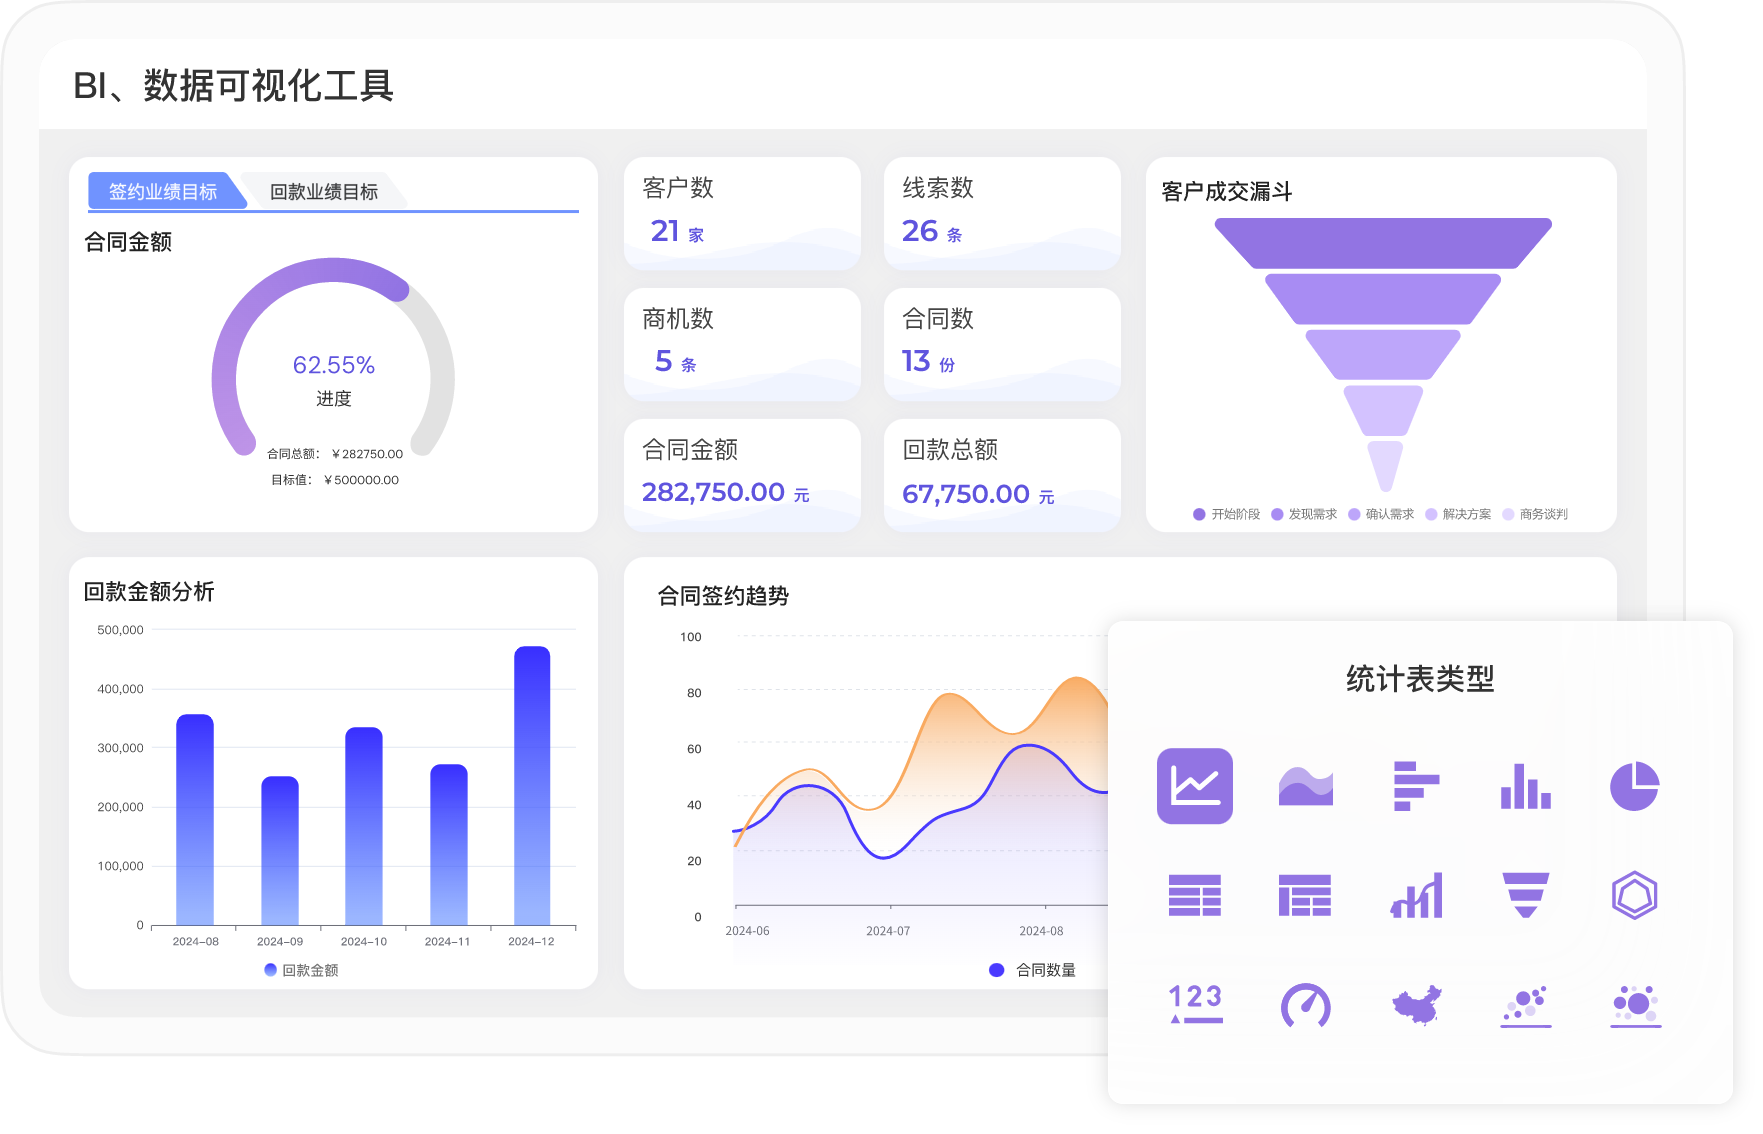Viewport: 1763px width, 1134px height.
Task: Pick the gauge dashboard chart icon
Action: click(x=1305, y=1005)
